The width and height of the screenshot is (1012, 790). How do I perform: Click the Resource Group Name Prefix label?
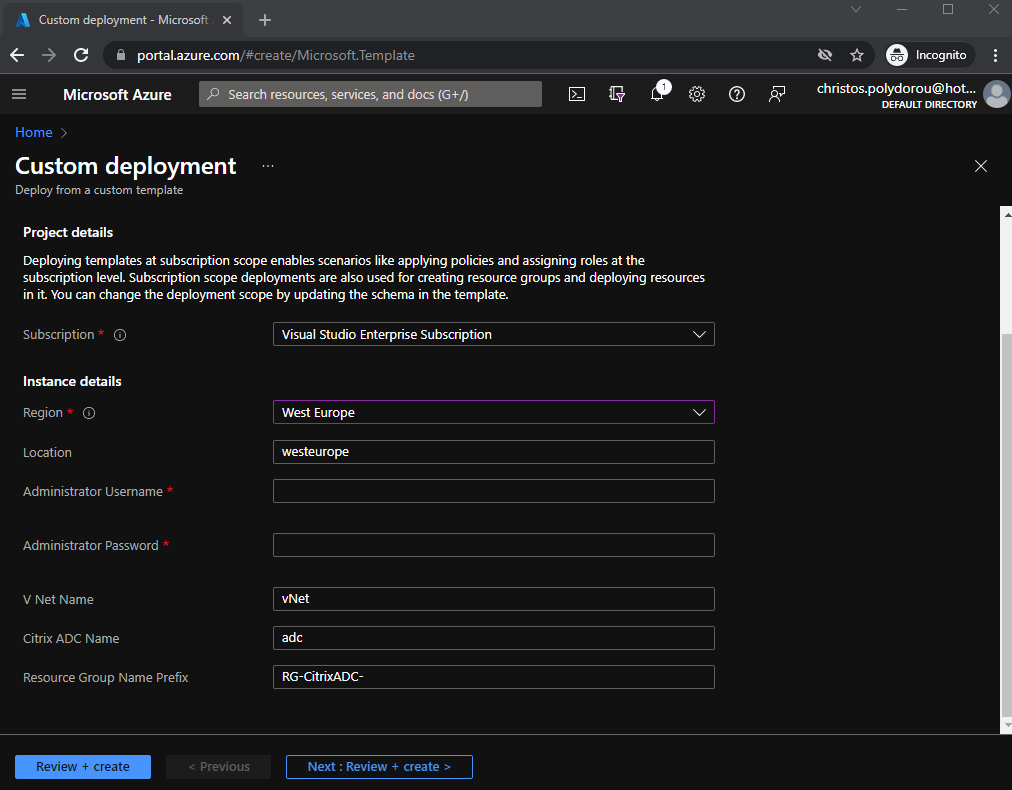point(106,678)
